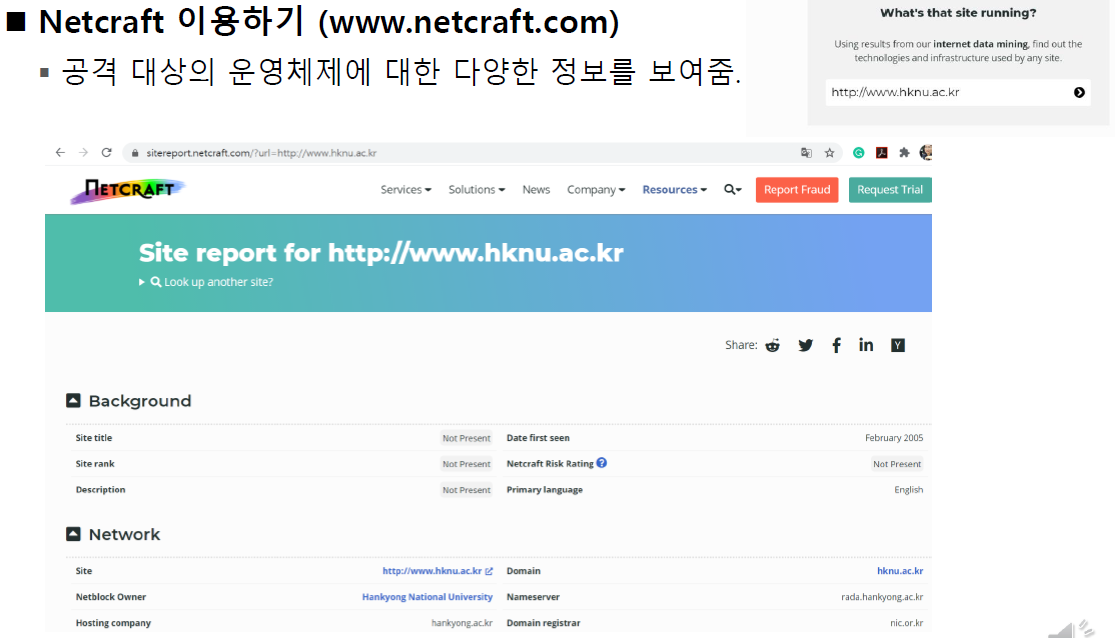
Task: Share the report on LinkedIn
Action: pyautogui.click(x=865, y=345)
